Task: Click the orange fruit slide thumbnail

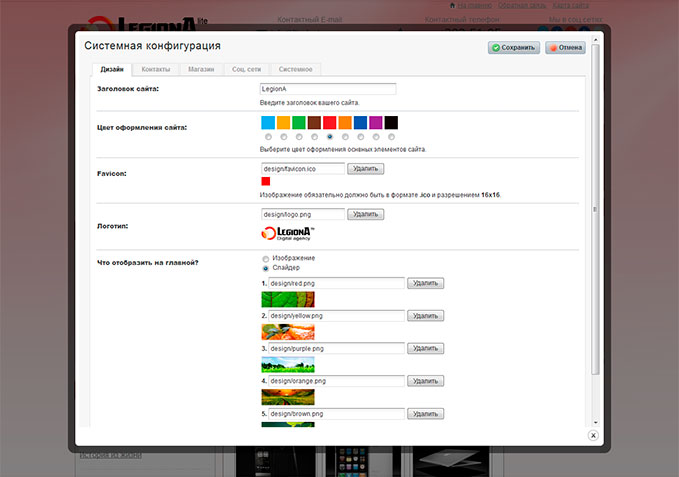Action: (x=288, y=332)
